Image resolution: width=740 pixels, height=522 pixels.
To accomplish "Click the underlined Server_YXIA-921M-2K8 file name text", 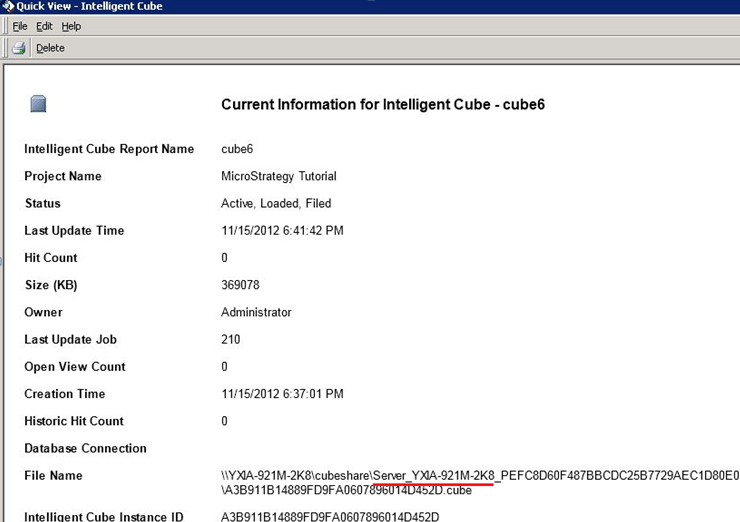I will click(x=433, y=475).
